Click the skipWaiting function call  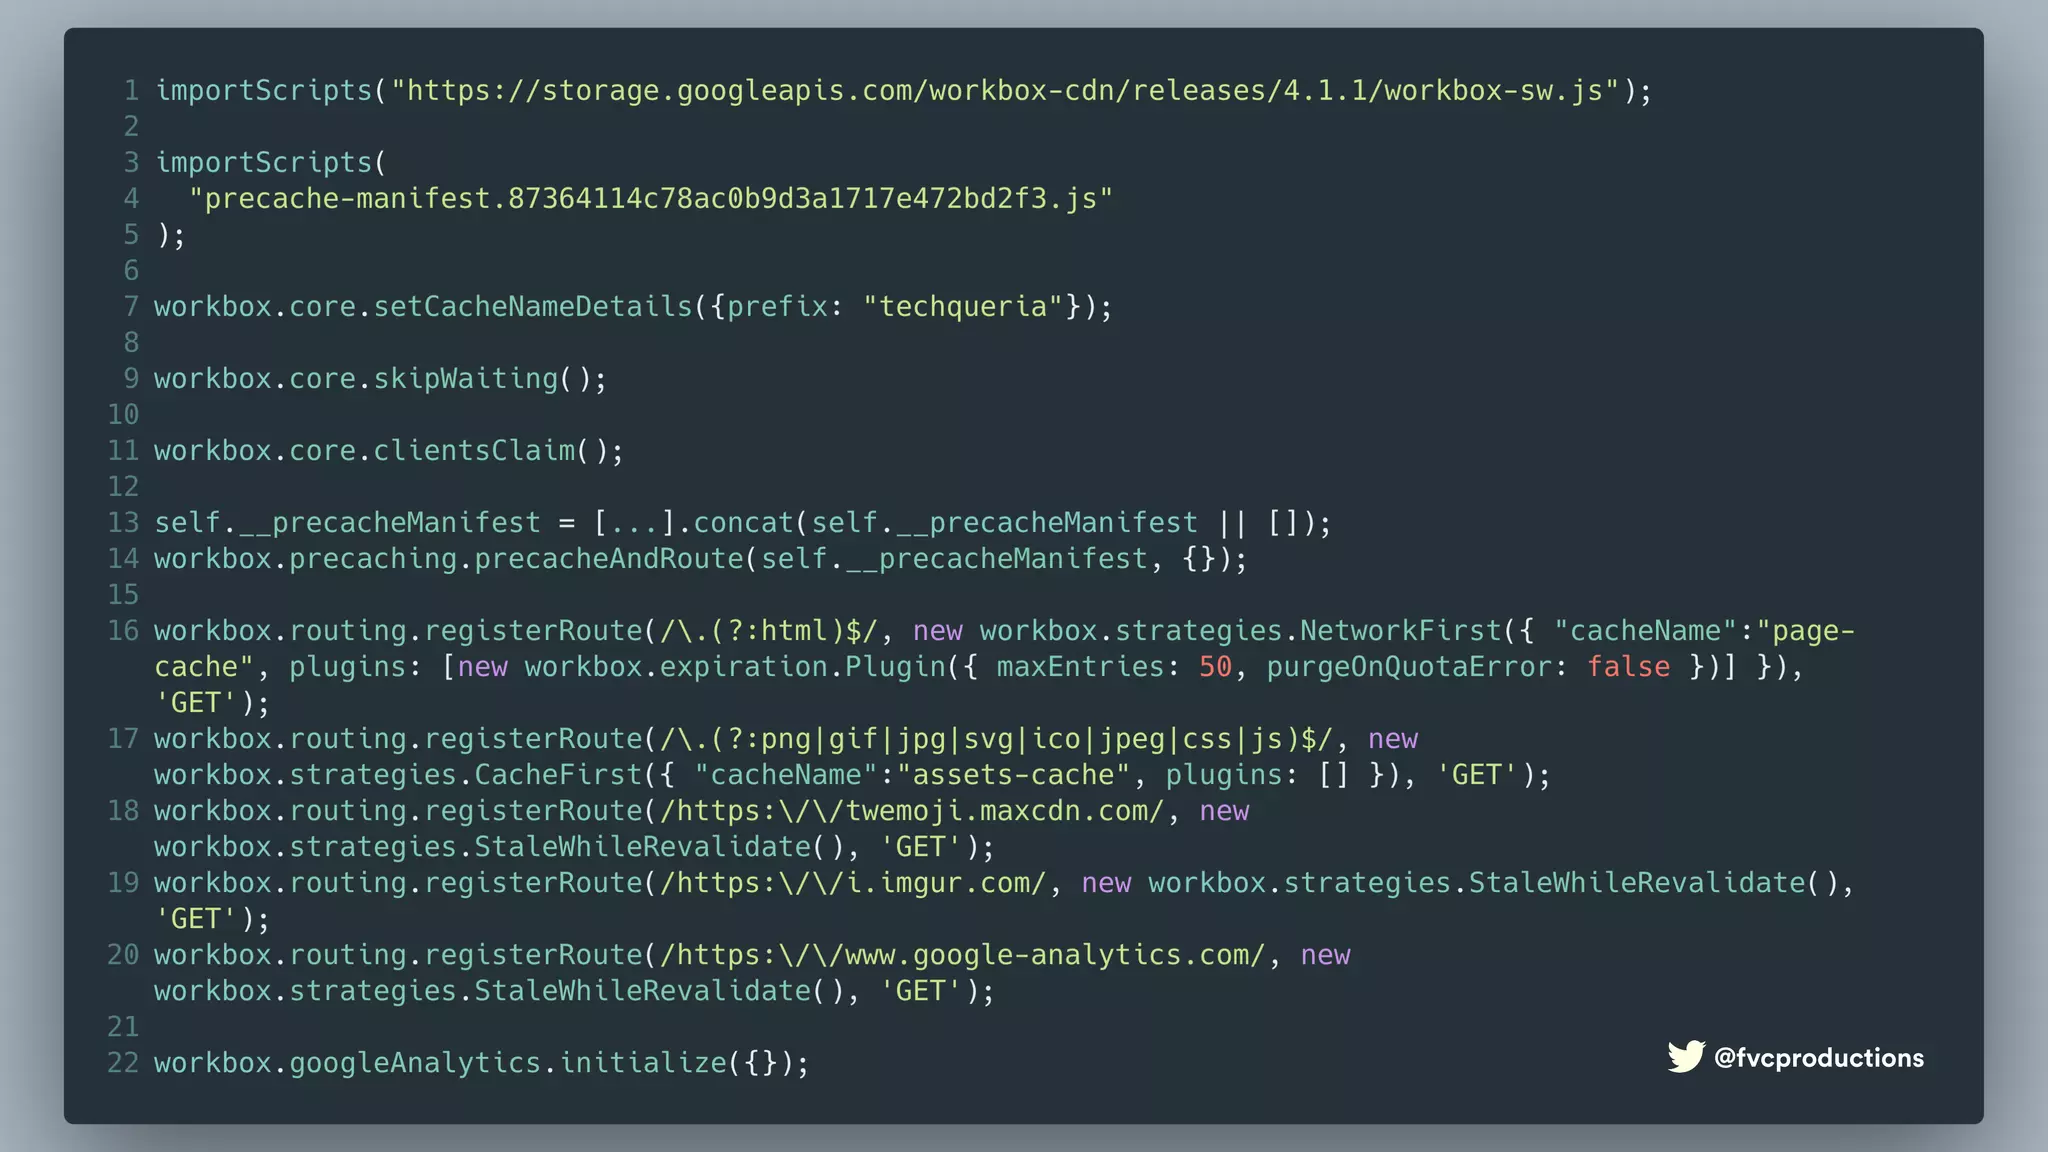[465, 379]
